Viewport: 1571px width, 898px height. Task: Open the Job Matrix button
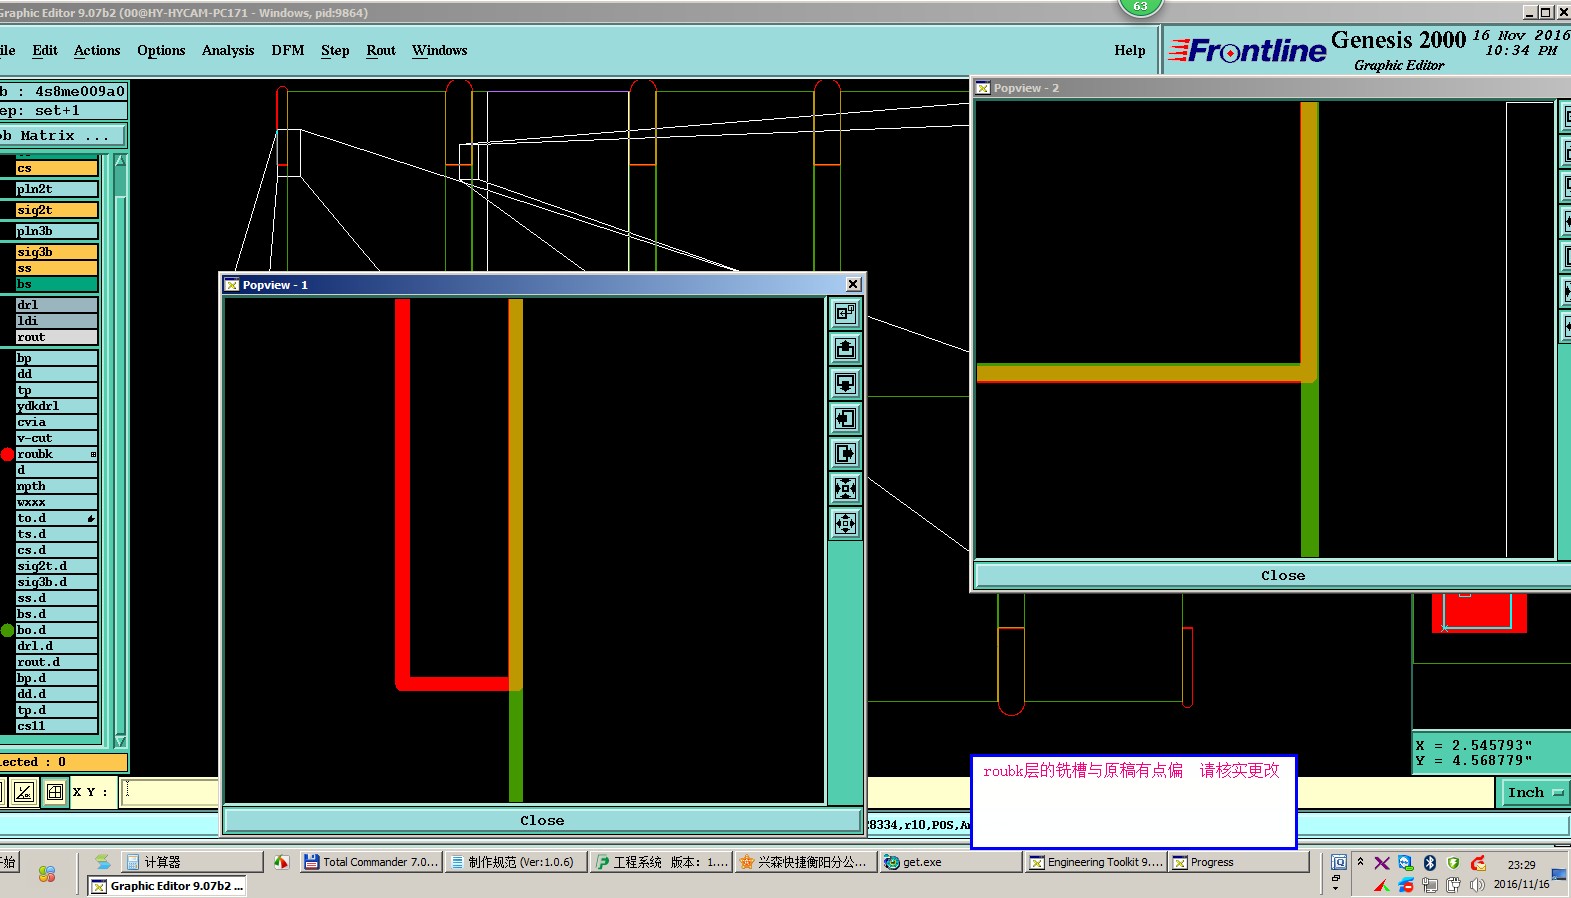point(63,135)
